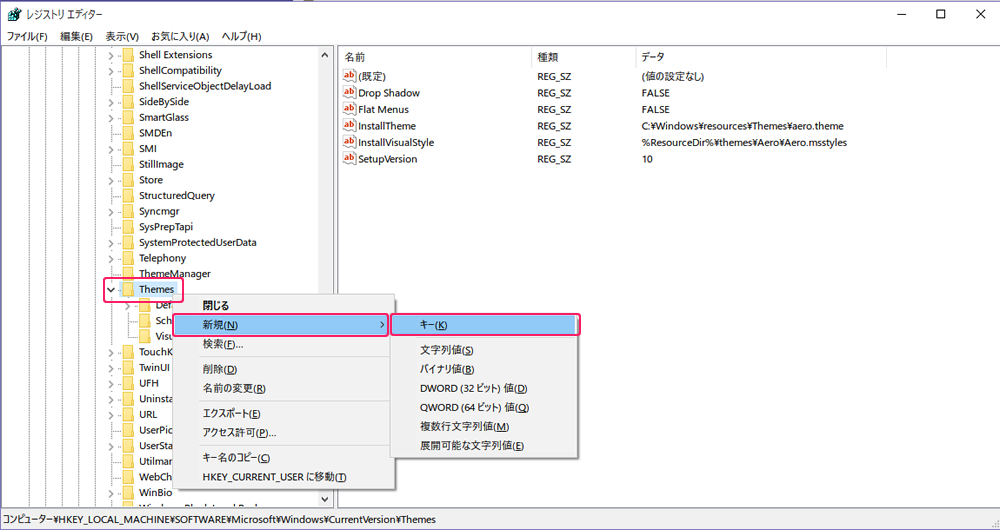
Task: Click the UFH folder icon
Action: [128, 383]
